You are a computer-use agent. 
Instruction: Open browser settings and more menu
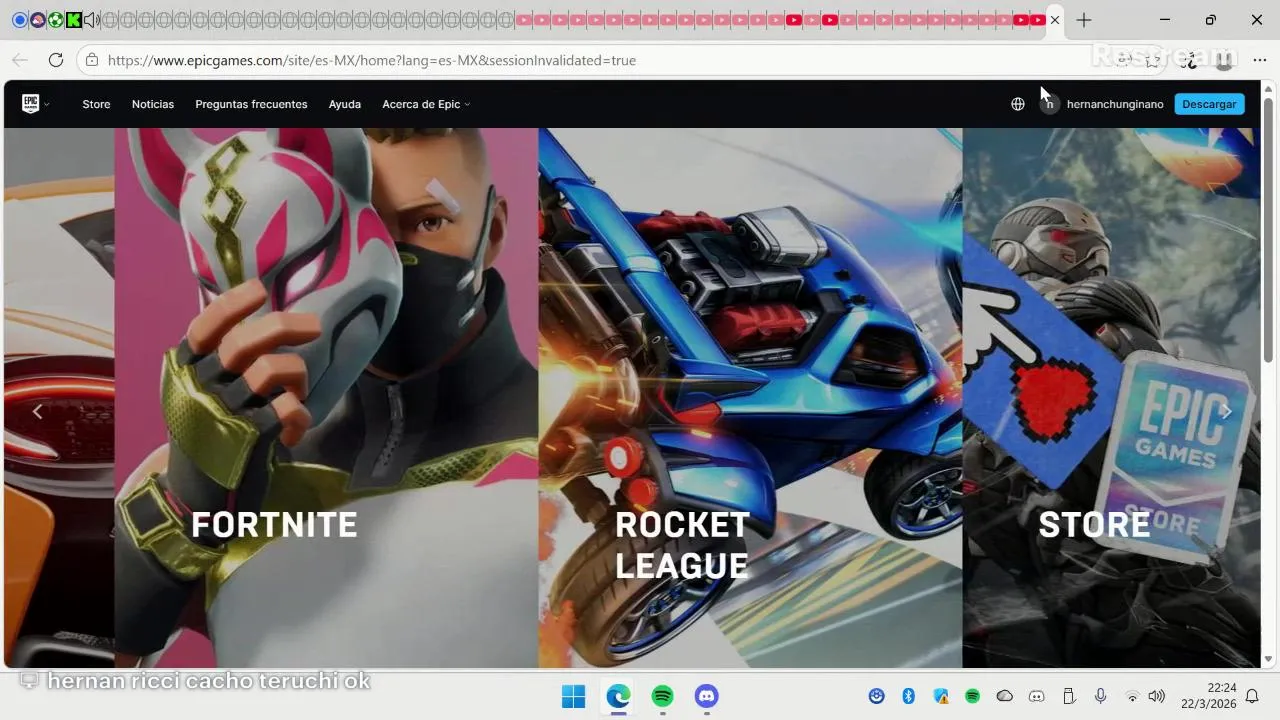pos(1259,60)
